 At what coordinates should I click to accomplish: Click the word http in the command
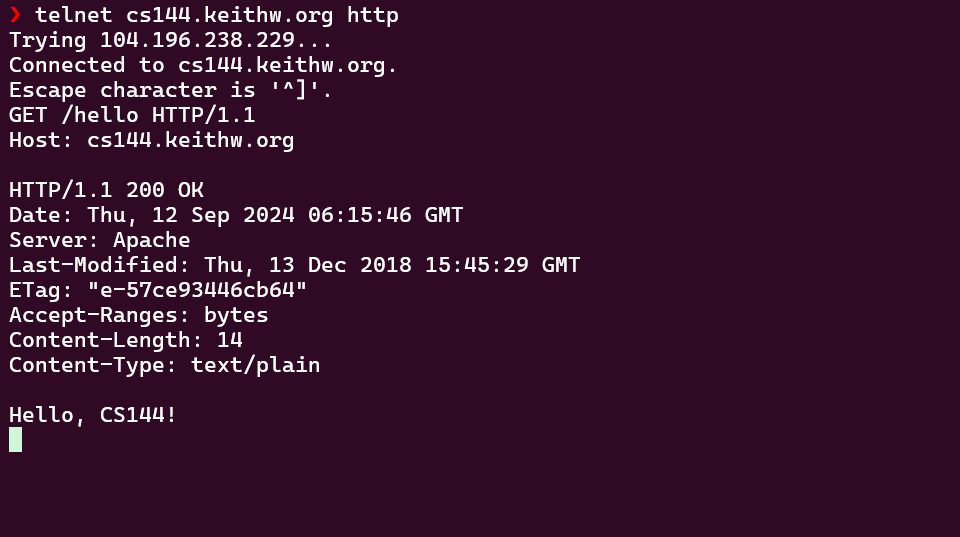tap(373, 15)
